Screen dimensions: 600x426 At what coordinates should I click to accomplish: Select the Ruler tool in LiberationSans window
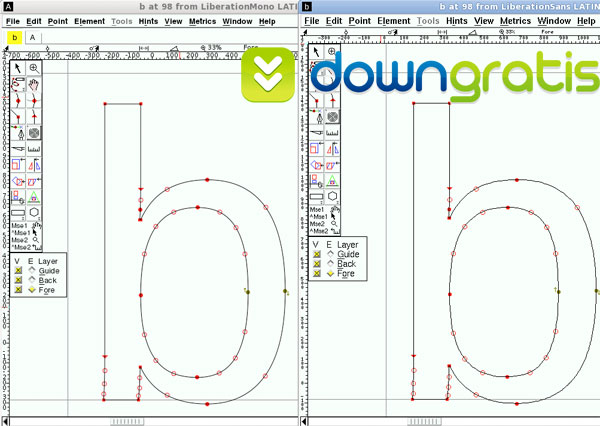(x=332, y=133)
